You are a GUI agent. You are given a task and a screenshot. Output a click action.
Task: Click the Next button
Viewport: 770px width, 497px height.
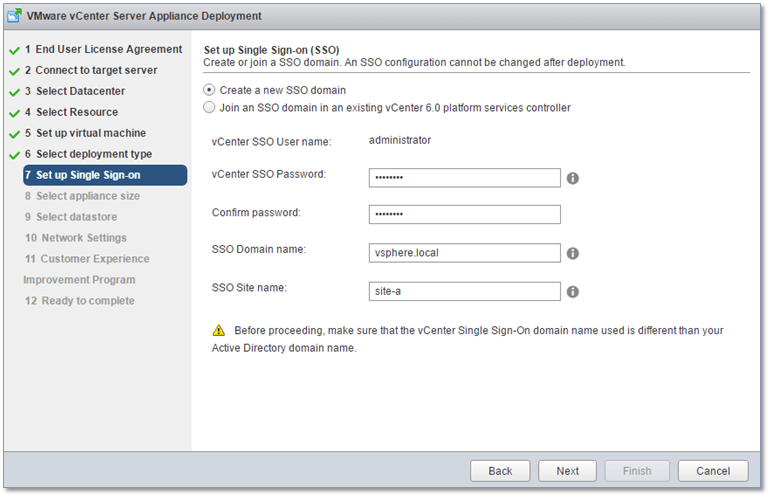567,471
